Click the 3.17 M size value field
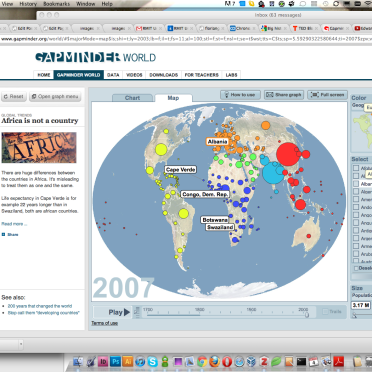372x372 pixels. (x=361, y=305)
